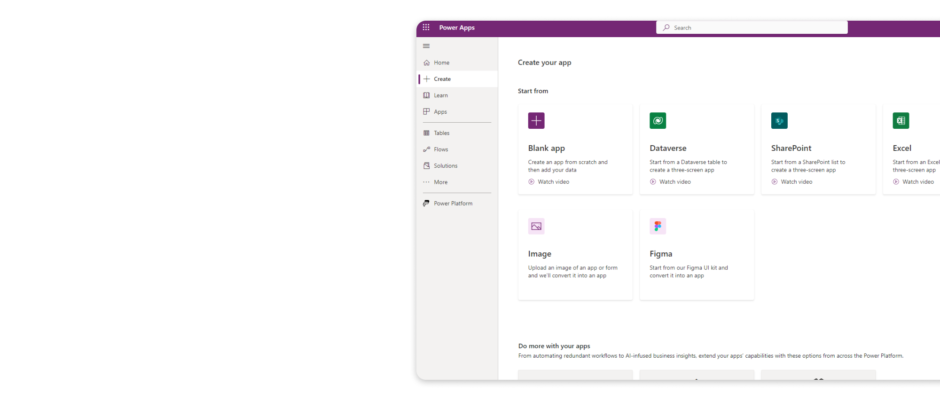
Task: Click the Create plus icon in sidebar
Action: click(426, 79)
